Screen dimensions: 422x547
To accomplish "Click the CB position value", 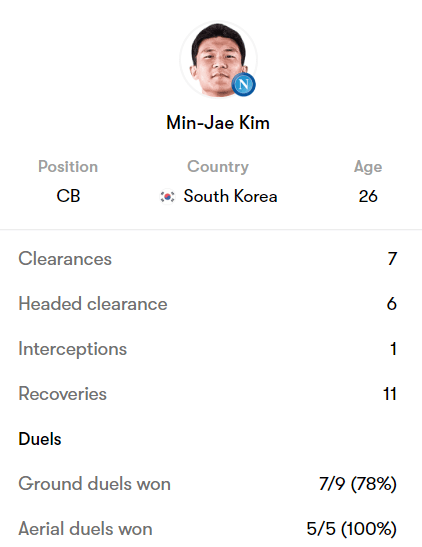I will [68, 196].
